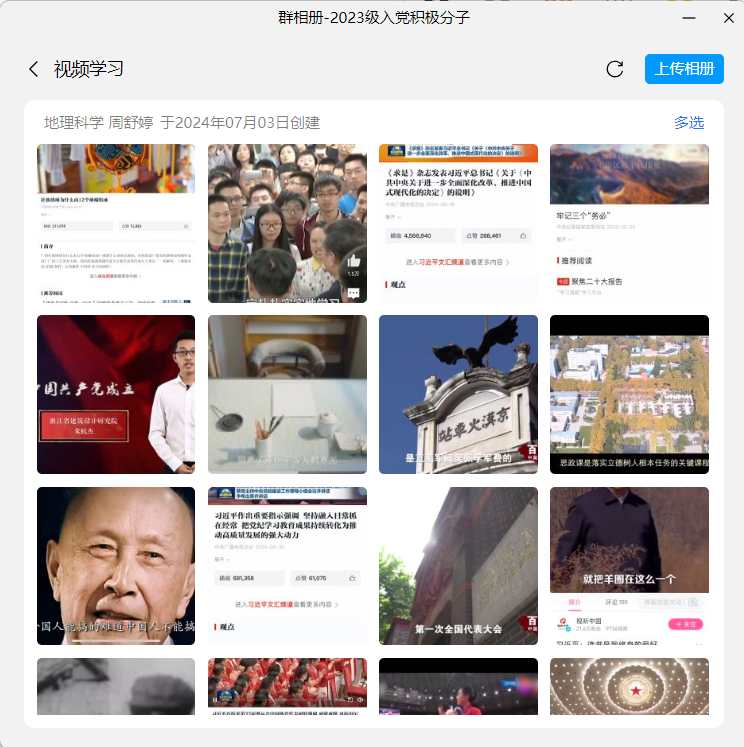Click the refresh album icon
The width and height of the screenshot is (744, 747).
615,69
